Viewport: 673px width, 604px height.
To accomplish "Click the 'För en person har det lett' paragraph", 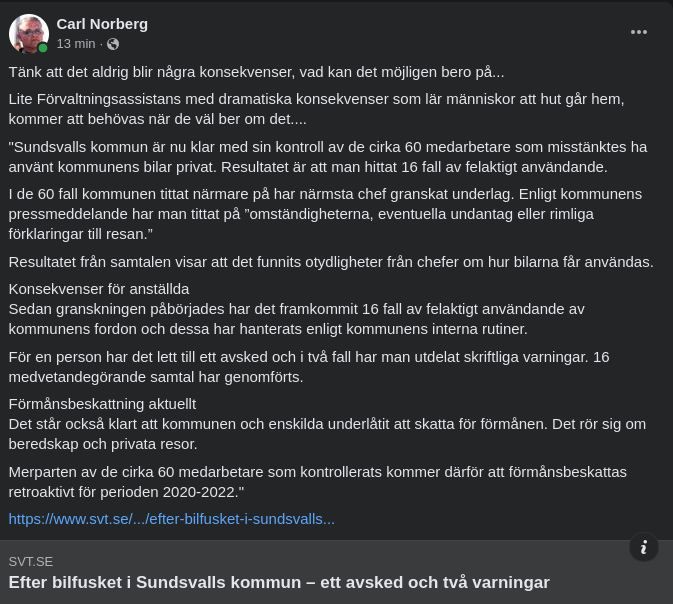I will [x=309, y=366].
